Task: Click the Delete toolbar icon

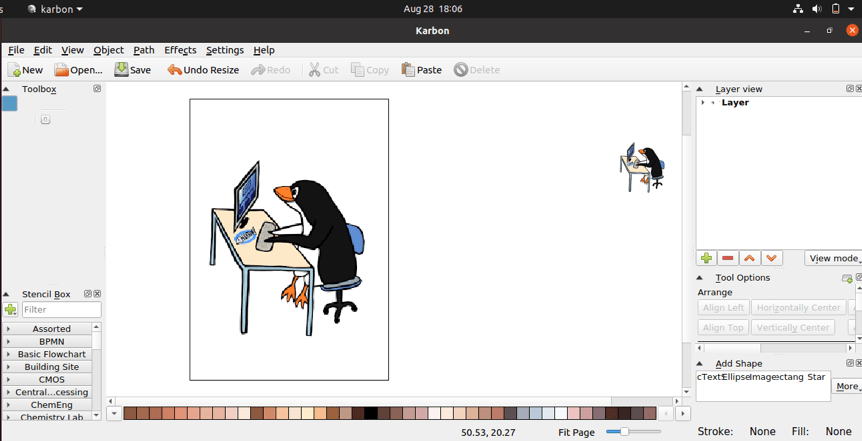Action: pyautogui.click(x=461, y=70)
